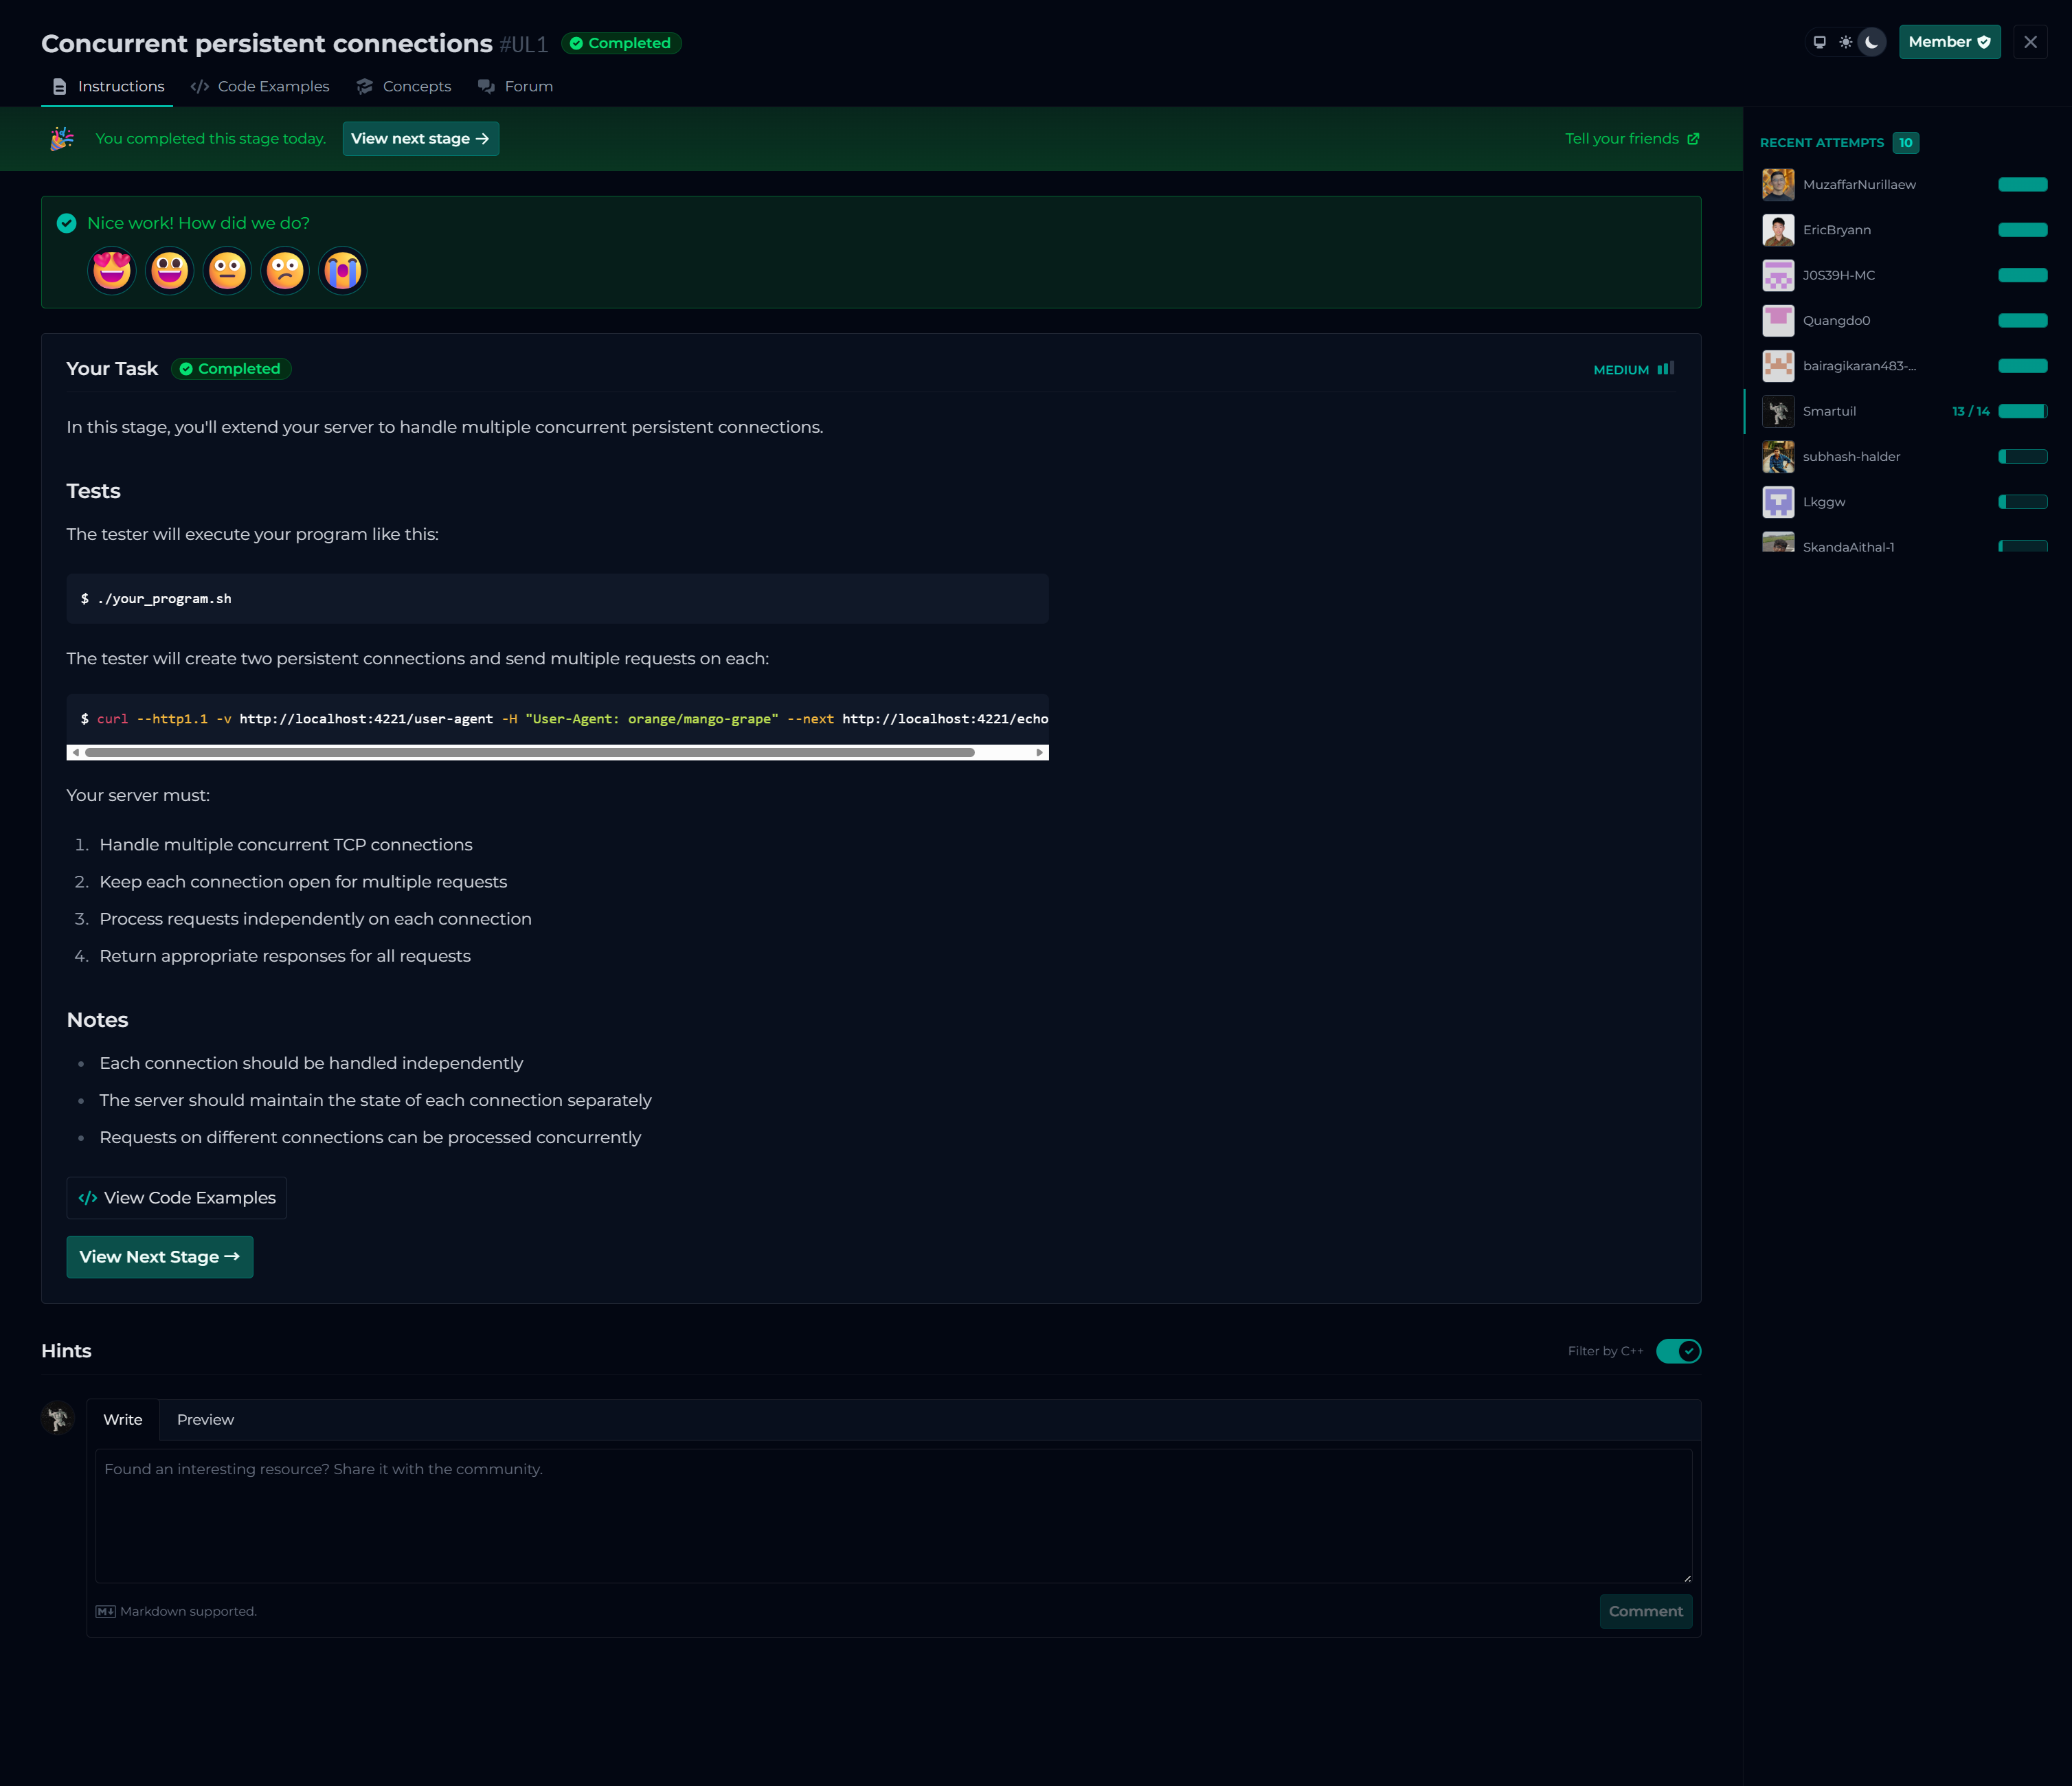Image resolution: width=2072 pixels, height=1786 pixels.
Task: Switch to dark theme moon icon
Action: [1871, 42]
